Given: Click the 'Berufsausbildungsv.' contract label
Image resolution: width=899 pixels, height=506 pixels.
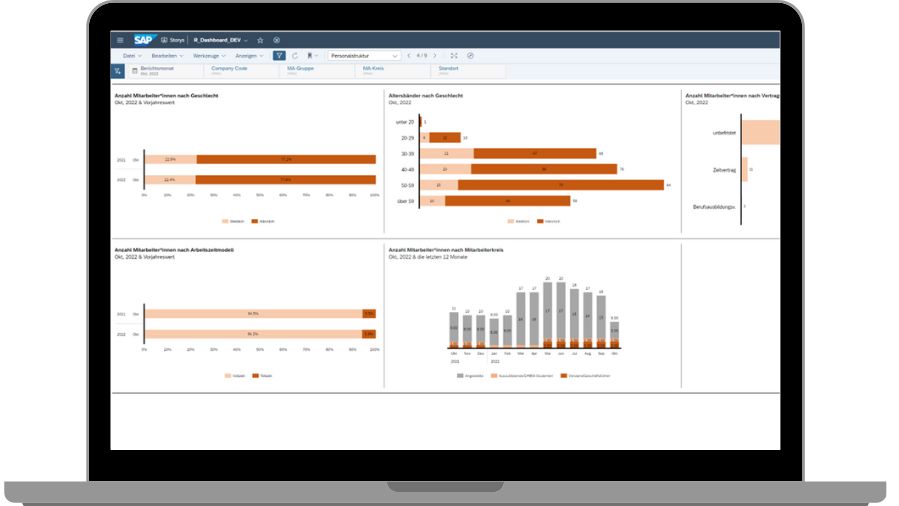Looking at the screenshot, I should coord(714,207).
